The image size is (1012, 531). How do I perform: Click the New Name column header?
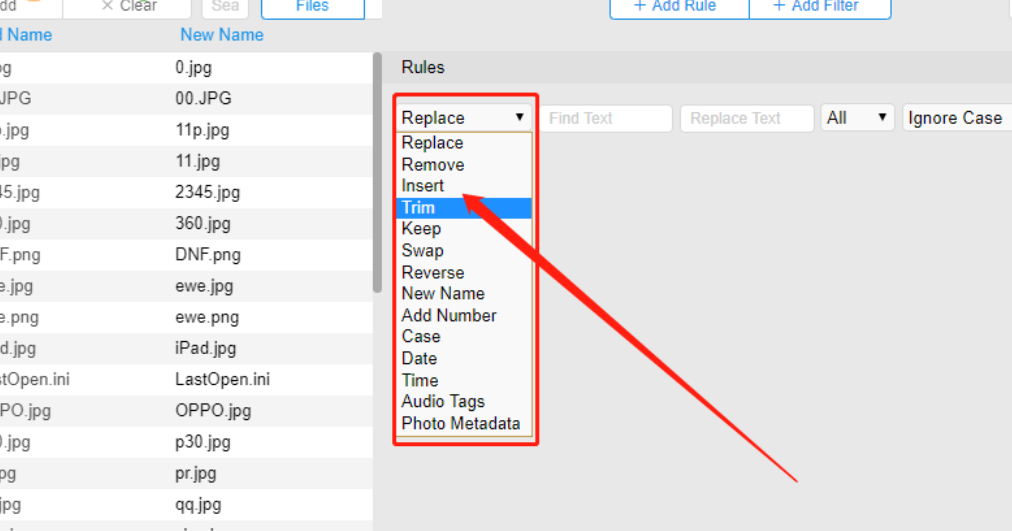222,35
